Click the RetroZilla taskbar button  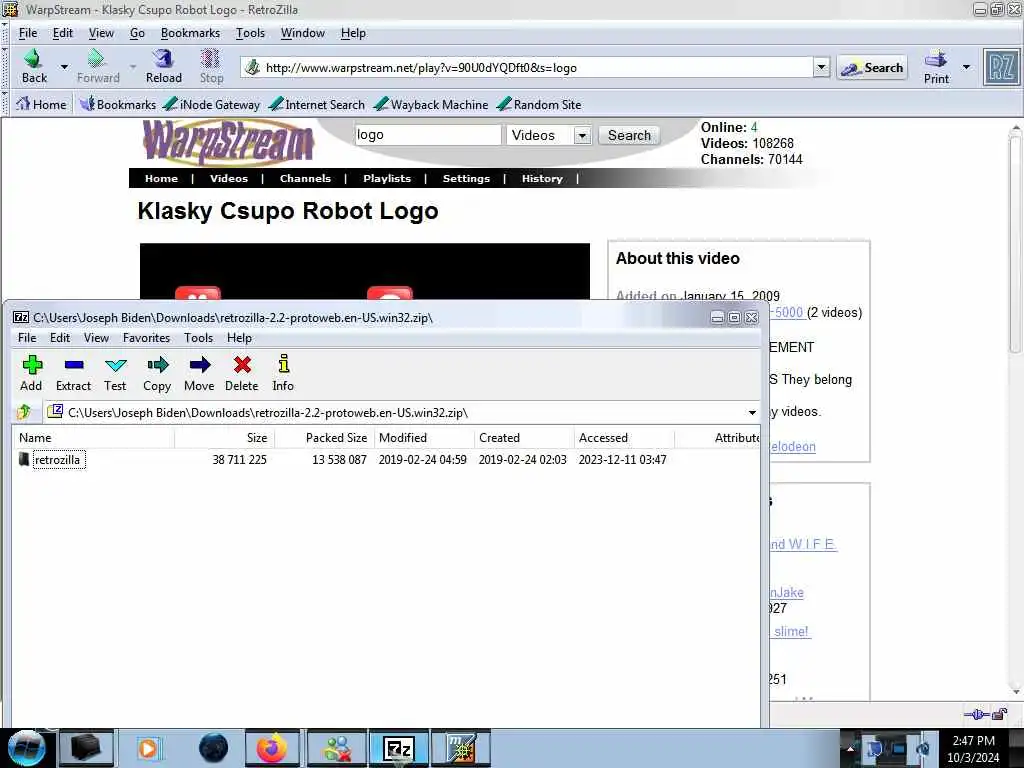461,748
